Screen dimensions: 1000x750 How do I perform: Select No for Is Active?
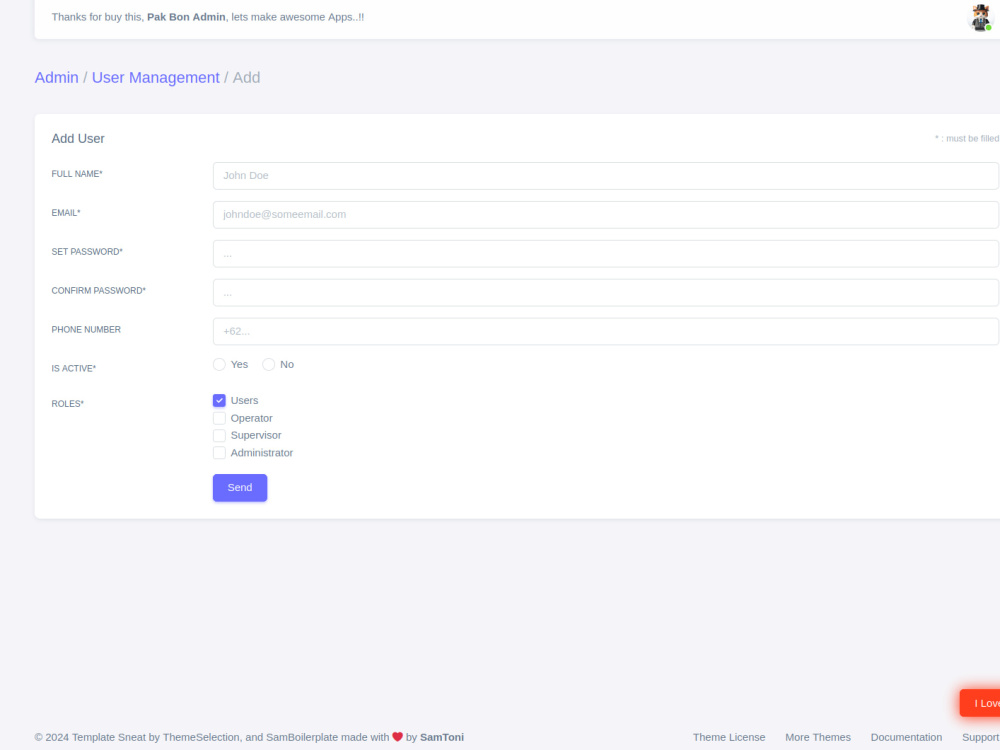pos(268,365)
